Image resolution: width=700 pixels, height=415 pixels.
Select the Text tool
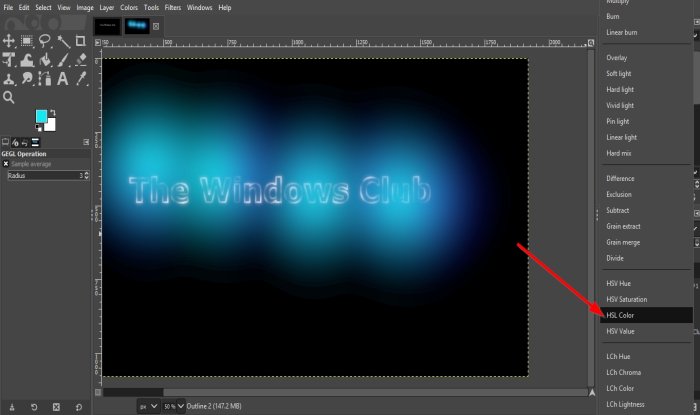click(x=63, y=79)
